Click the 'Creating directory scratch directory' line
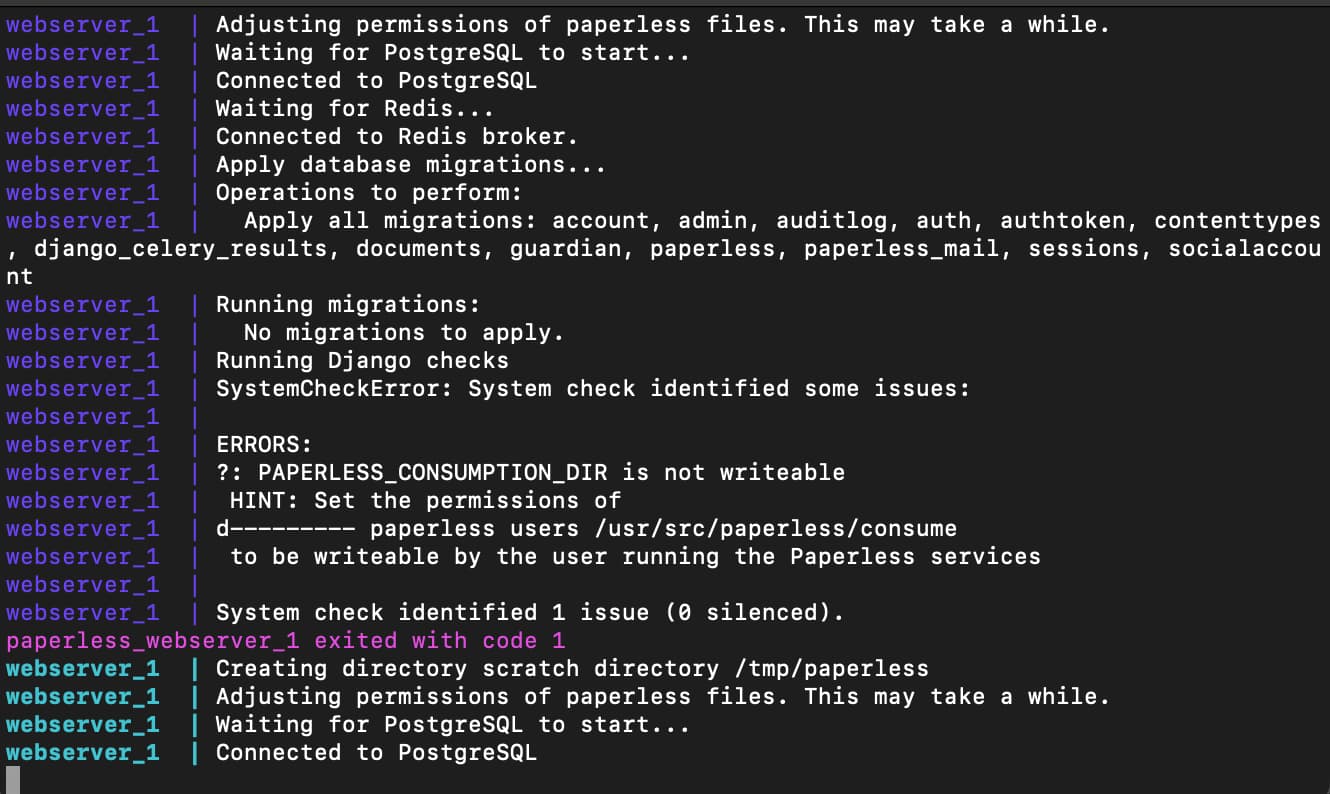1330x794 pixels. 572,668
